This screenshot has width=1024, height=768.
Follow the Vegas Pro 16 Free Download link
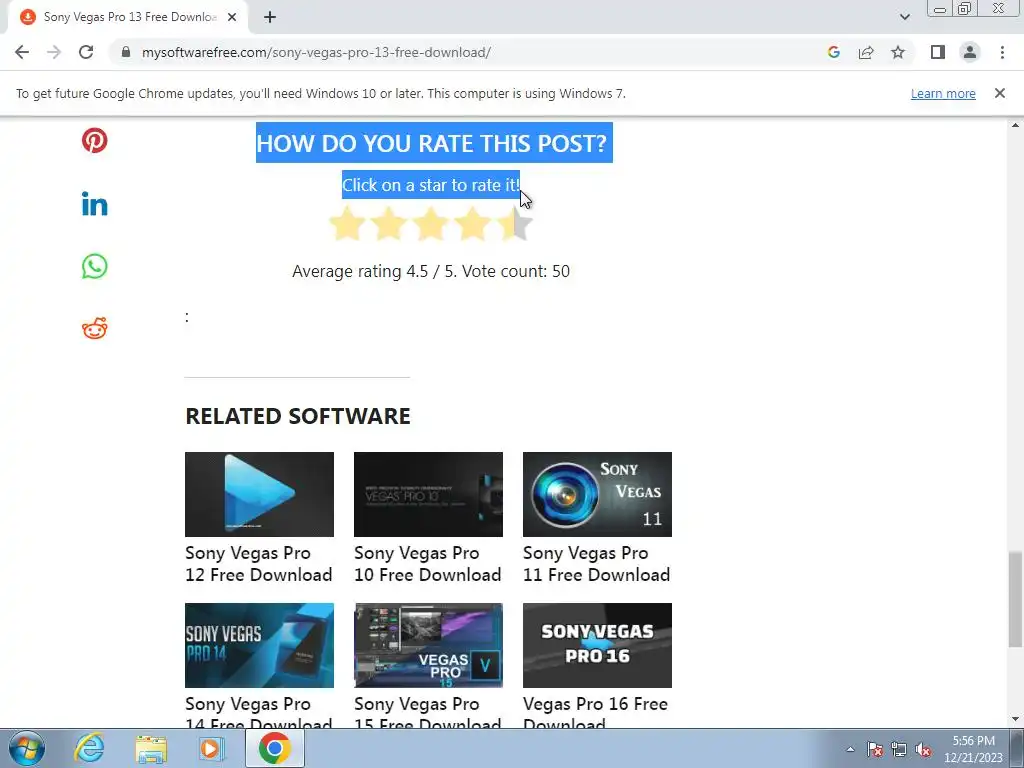point(596,711)
